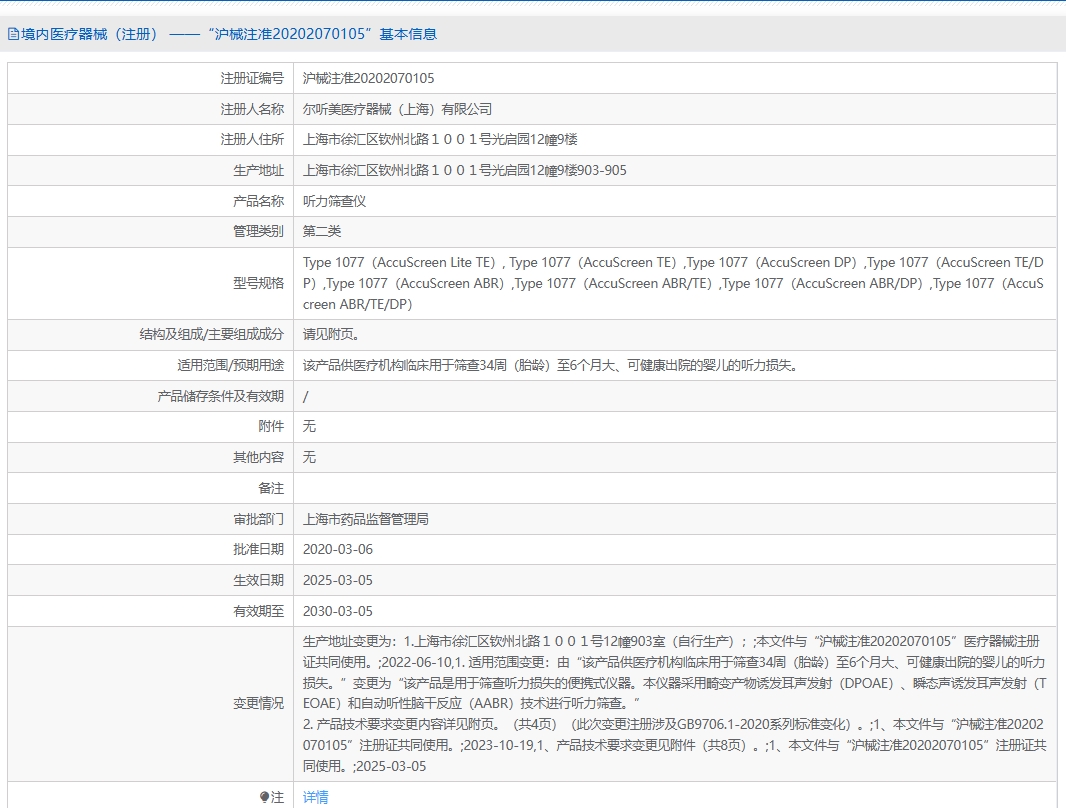The image size is (1066, 808).
Task: Click the 变更情况 label
Action: (x=258, y=703)
